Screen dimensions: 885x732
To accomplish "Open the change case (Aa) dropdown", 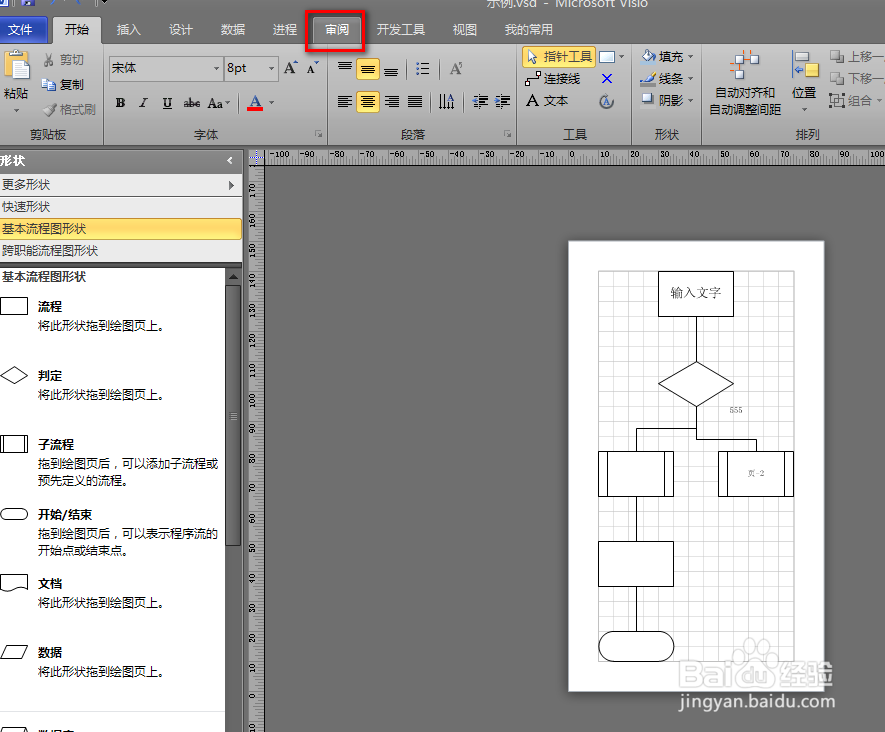I will (219, 103).
